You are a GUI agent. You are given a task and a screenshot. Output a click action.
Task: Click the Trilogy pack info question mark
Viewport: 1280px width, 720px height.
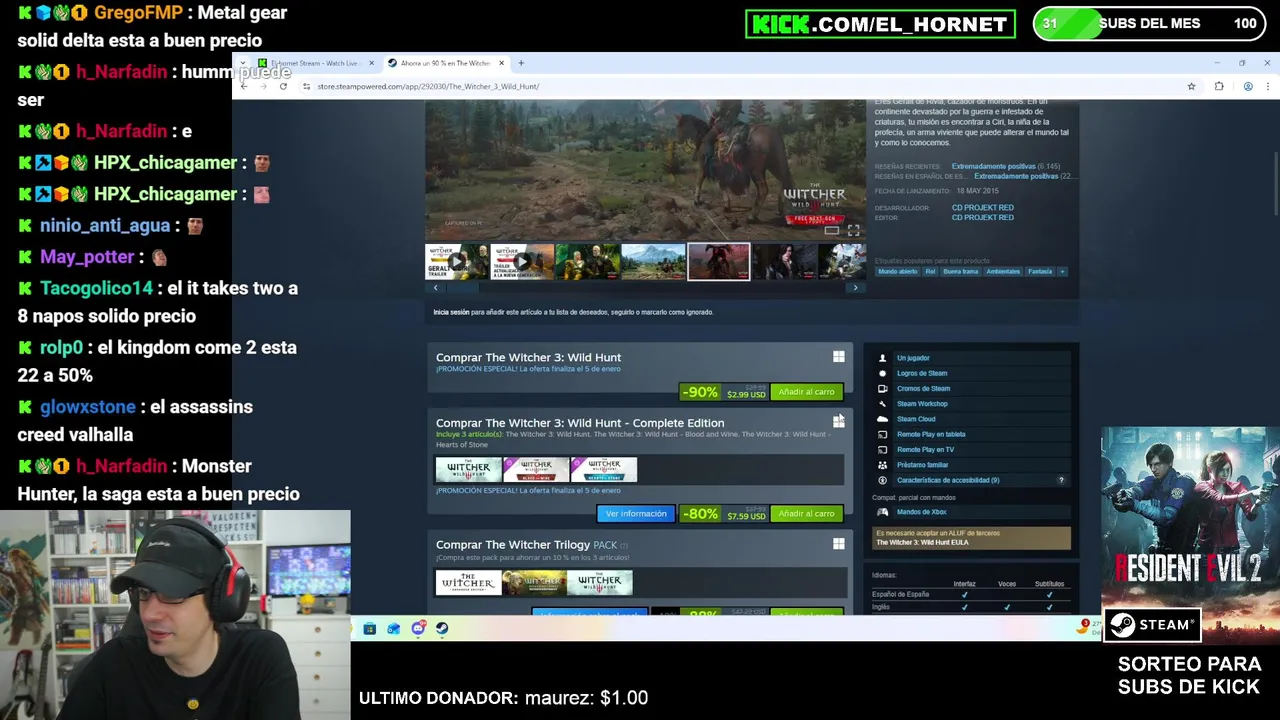(624, 546)
